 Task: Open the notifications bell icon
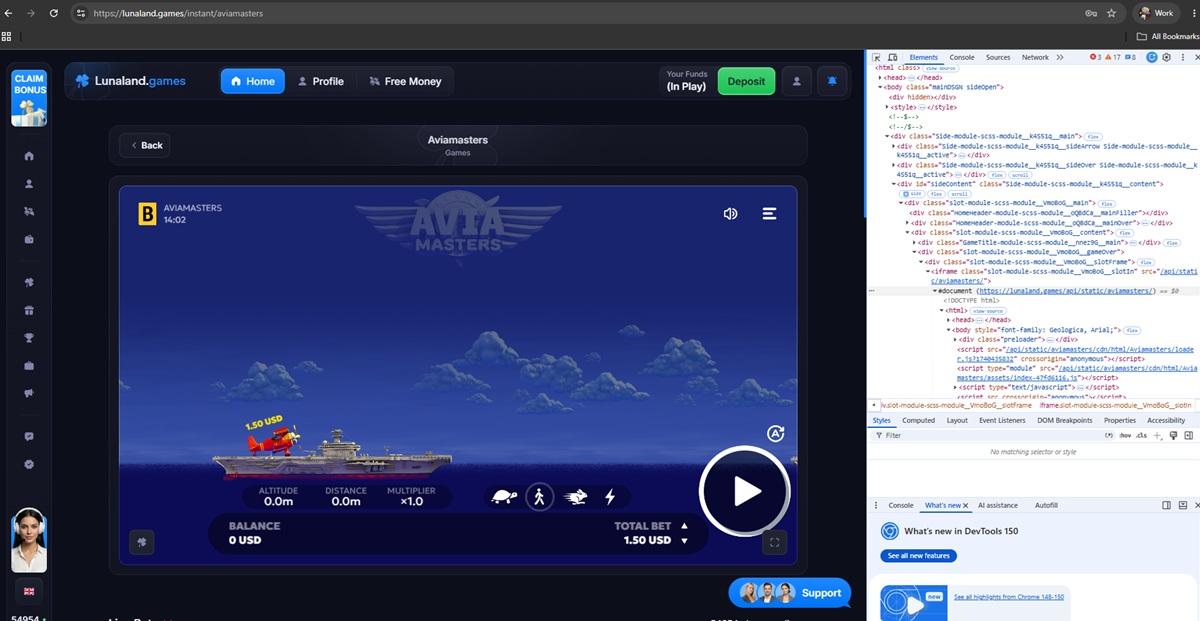(832, 81)
